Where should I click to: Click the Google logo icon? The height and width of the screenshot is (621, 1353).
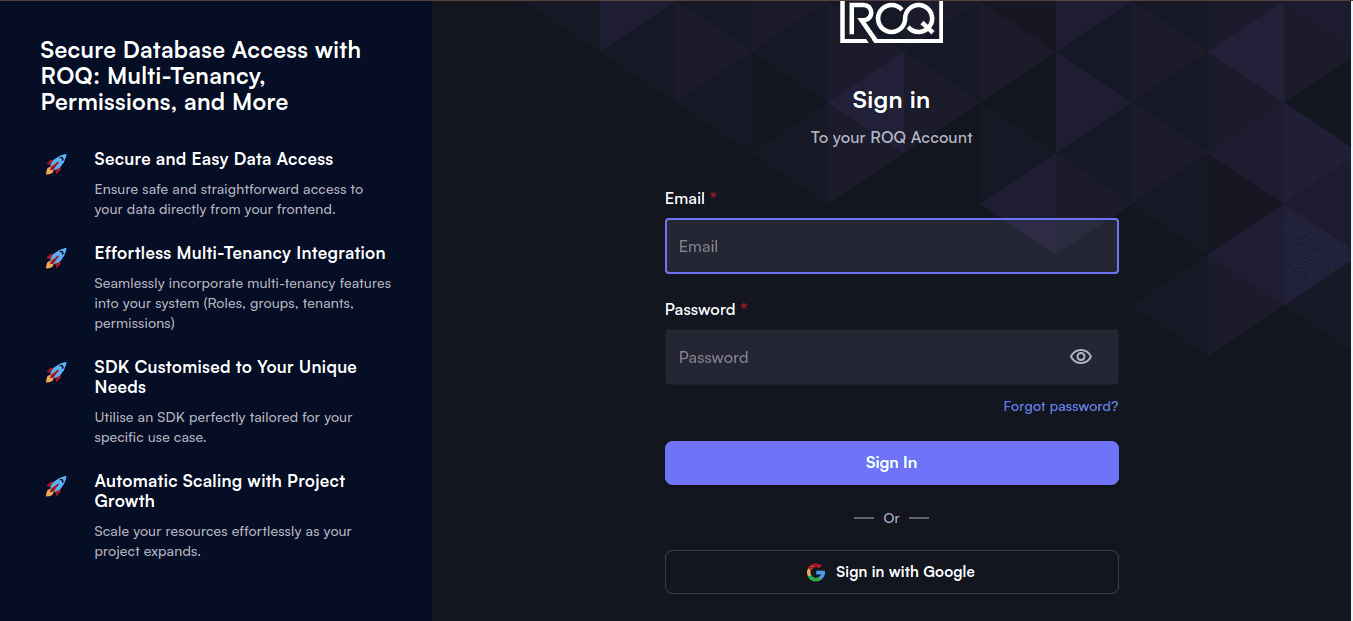(816, 572)
